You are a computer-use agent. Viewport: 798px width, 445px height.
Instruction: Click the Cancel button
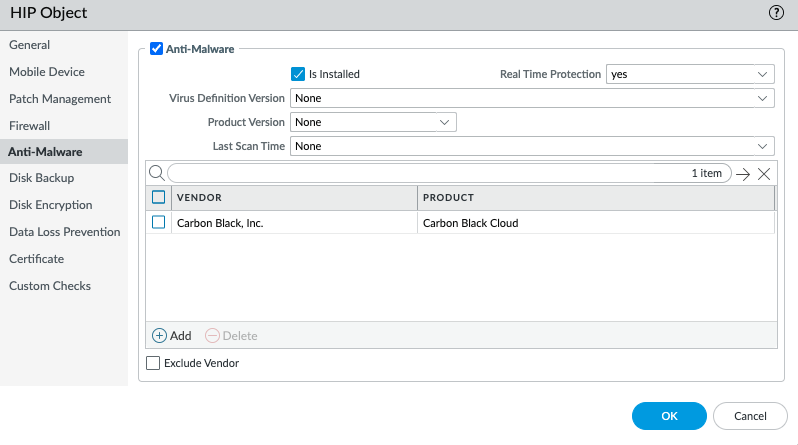(x=750, y=416)
